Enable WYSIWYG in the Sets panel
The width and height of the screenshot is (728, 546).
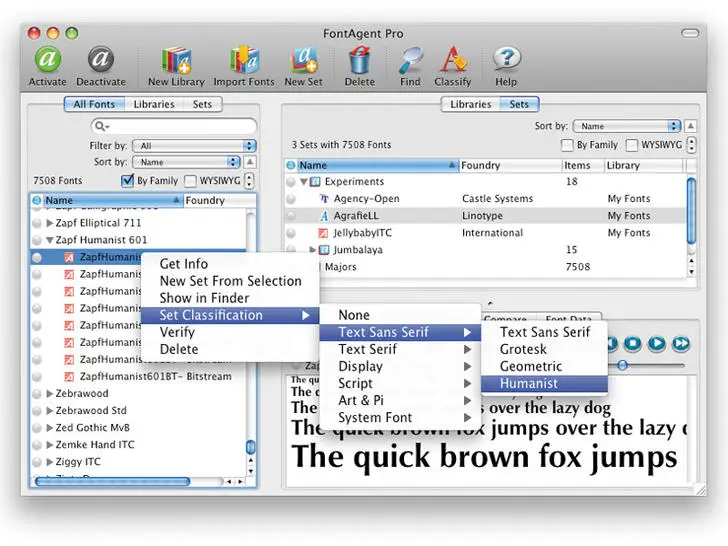[631, 145]
